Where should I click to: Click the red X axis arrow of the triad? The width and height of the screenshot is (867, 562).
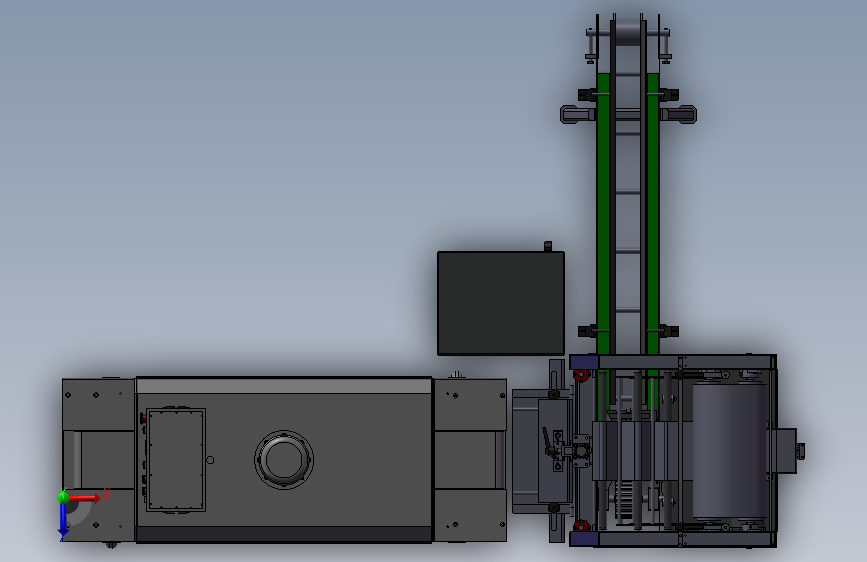(x=86, y=498)
